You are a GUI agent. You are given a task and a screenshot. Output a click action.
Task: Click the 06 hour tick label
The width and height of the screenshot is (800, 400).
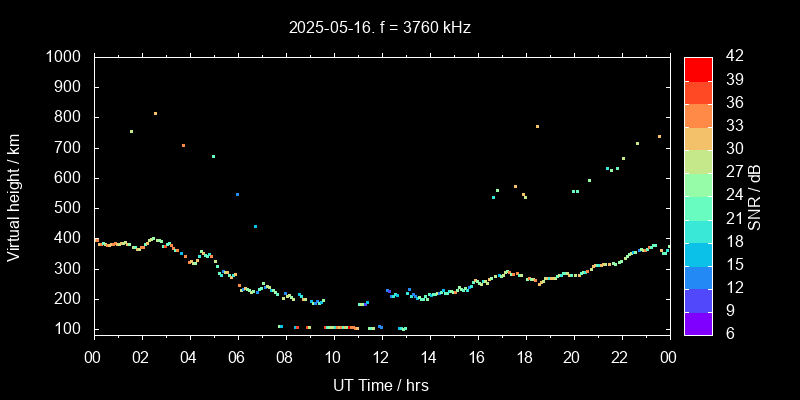click(237, 356)
